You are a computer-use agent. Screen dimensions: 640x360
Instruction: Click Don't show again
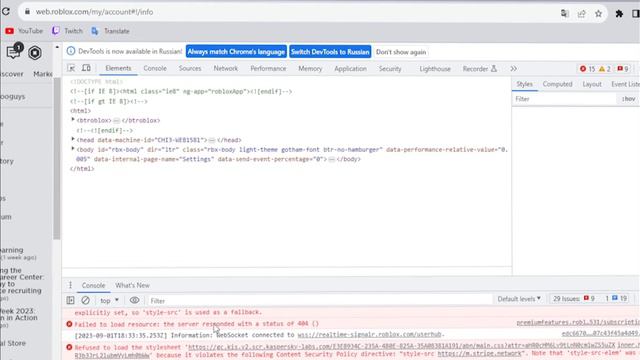[x=401, y=52]
